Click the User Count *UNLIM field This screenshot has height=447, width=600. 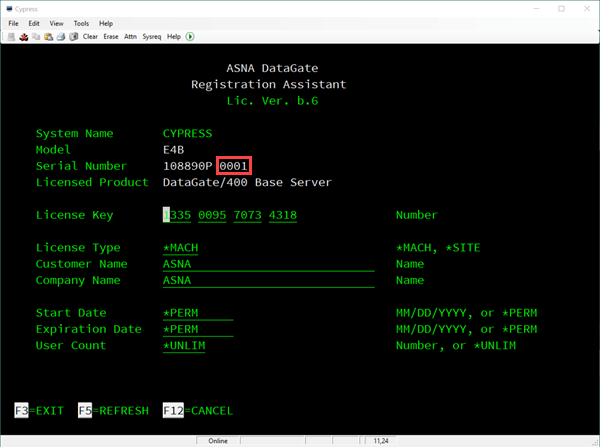[x=196, y=346]
